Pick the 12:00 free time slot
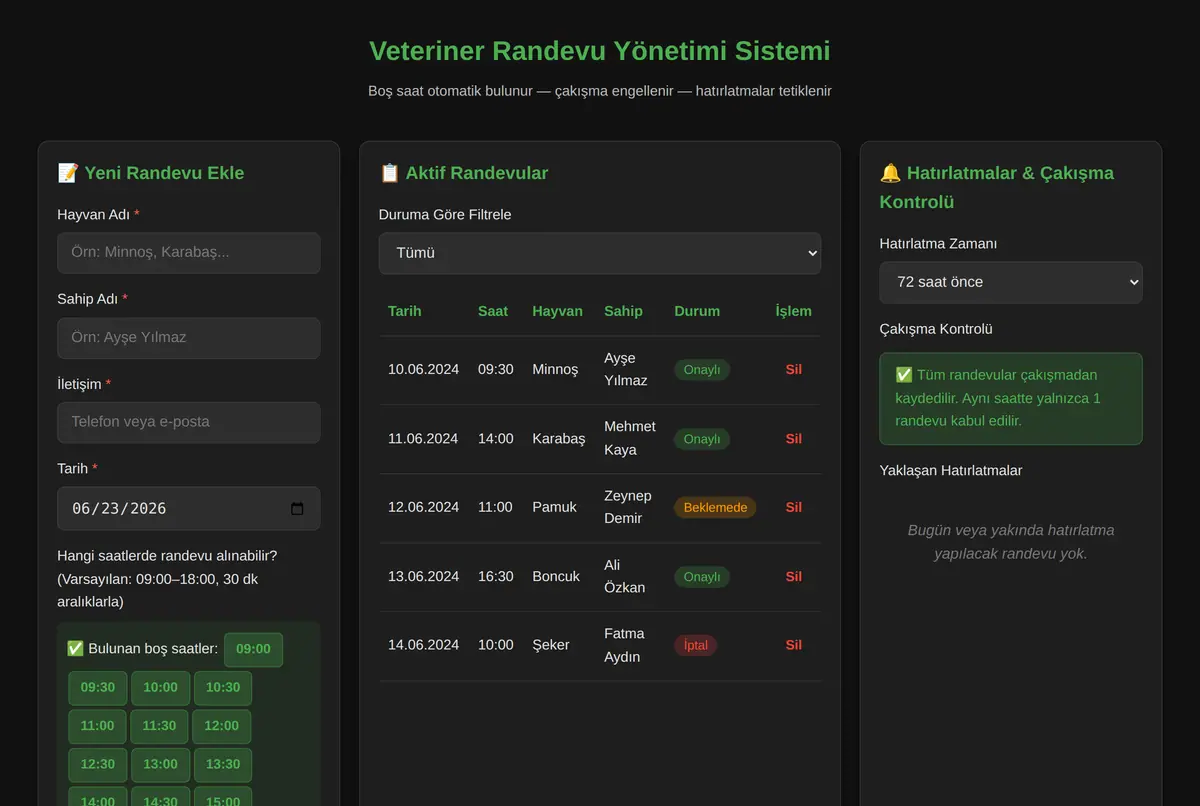Image resolution: width=1200 pixels, height=806 pixels. (223, 726)
